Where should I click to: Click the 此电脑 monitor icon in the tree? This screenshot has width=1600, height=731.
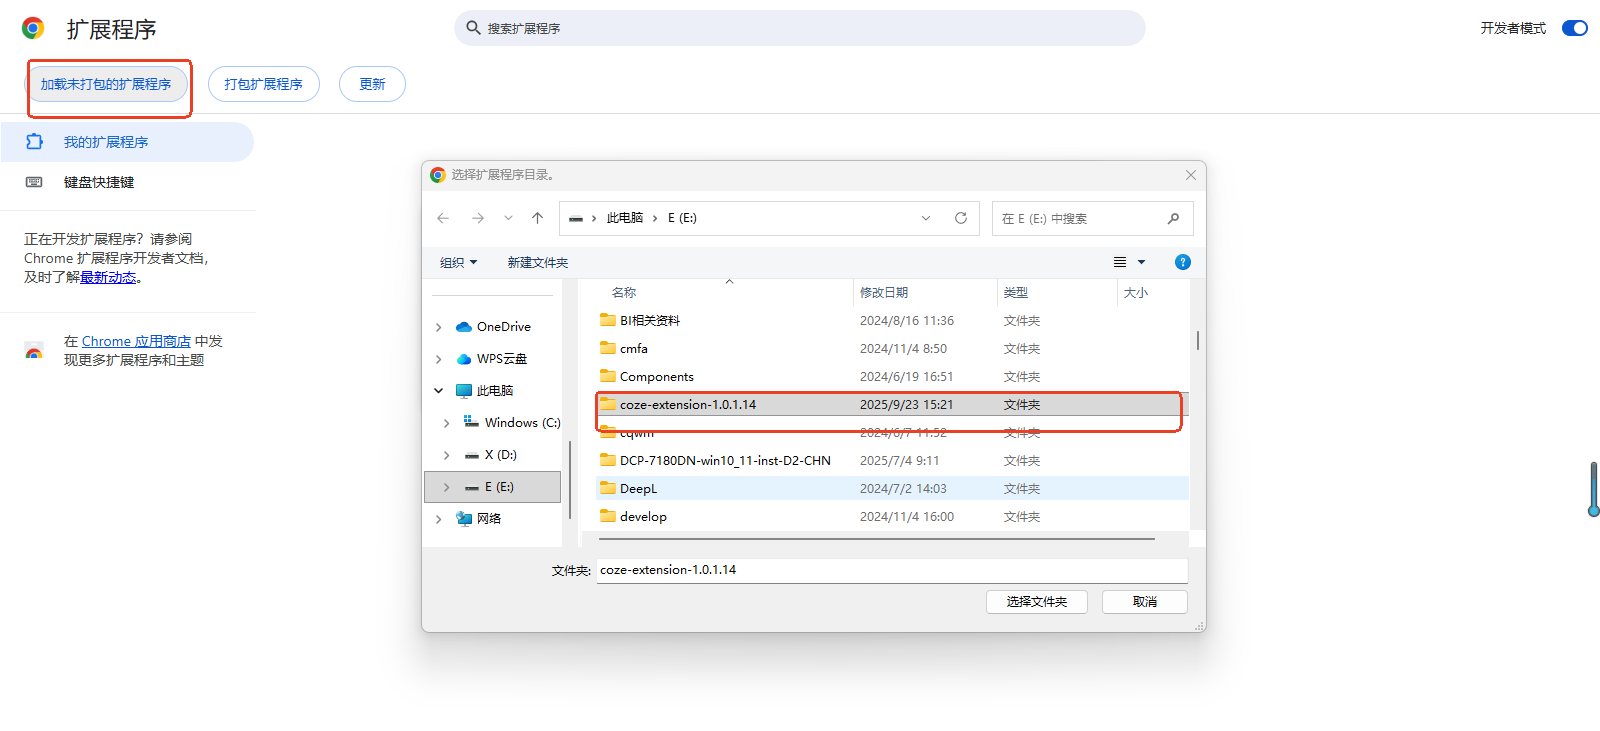464,391
